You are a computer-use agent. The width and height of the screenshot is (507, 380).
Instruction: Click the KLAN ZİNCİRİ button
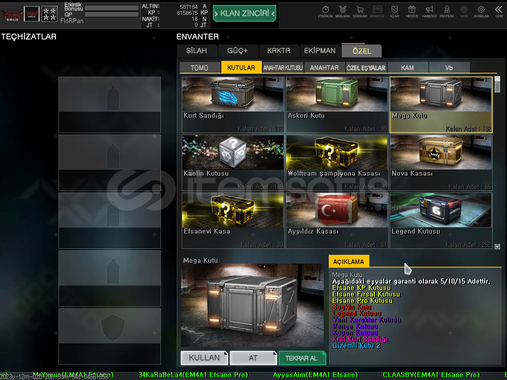[245, 13]
